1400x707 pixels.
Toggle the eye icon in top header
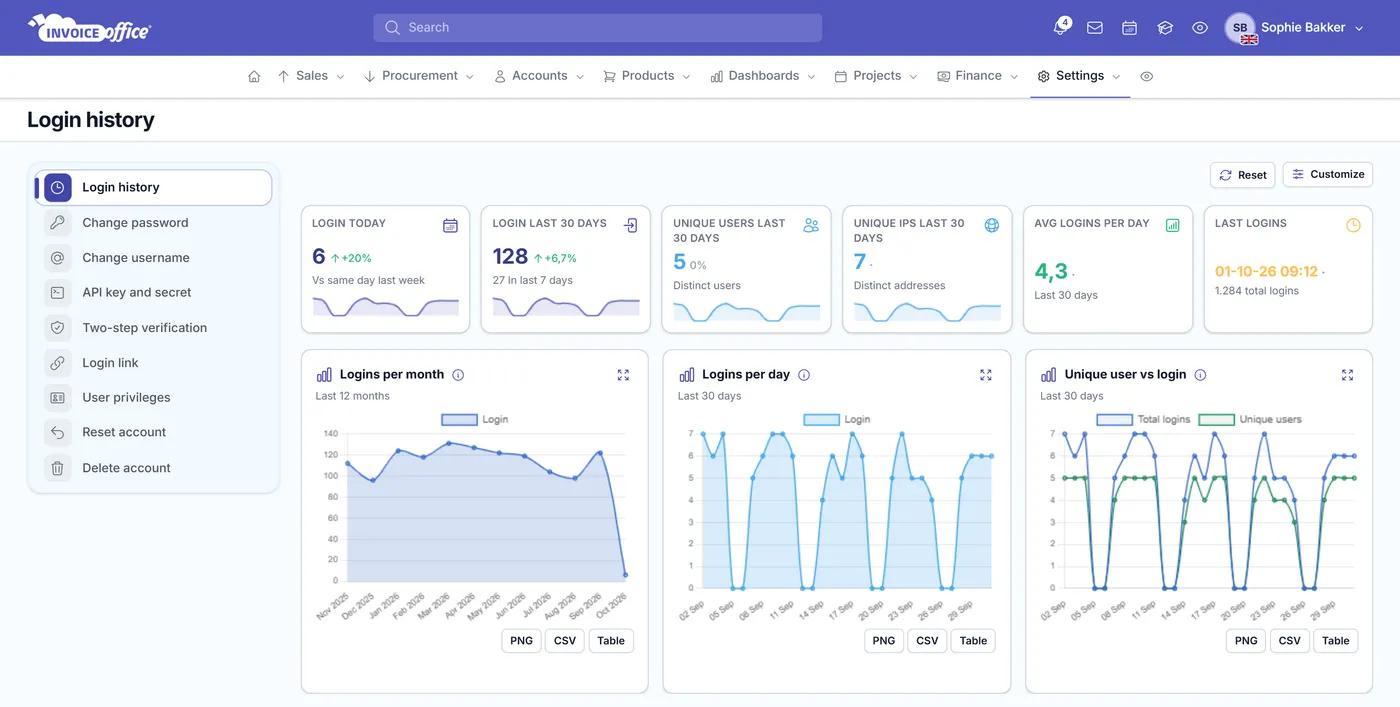[1200, 28]
